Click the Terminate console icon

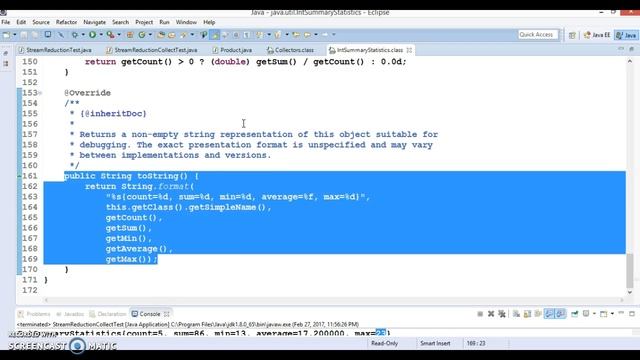coord(480,314)
